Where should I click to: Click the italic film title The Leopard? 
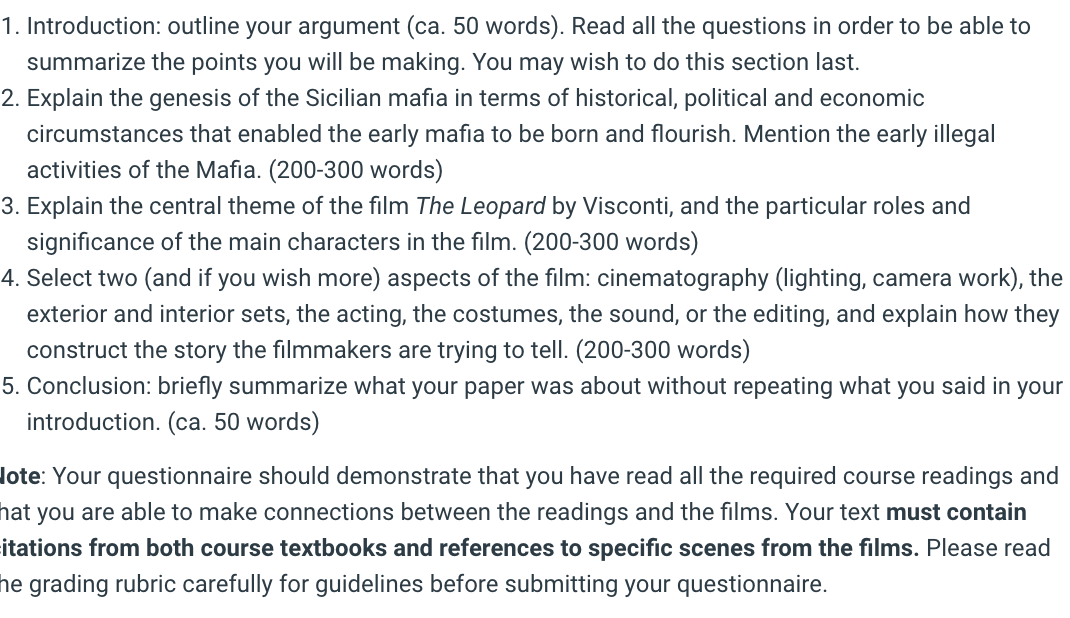point(480,206)
